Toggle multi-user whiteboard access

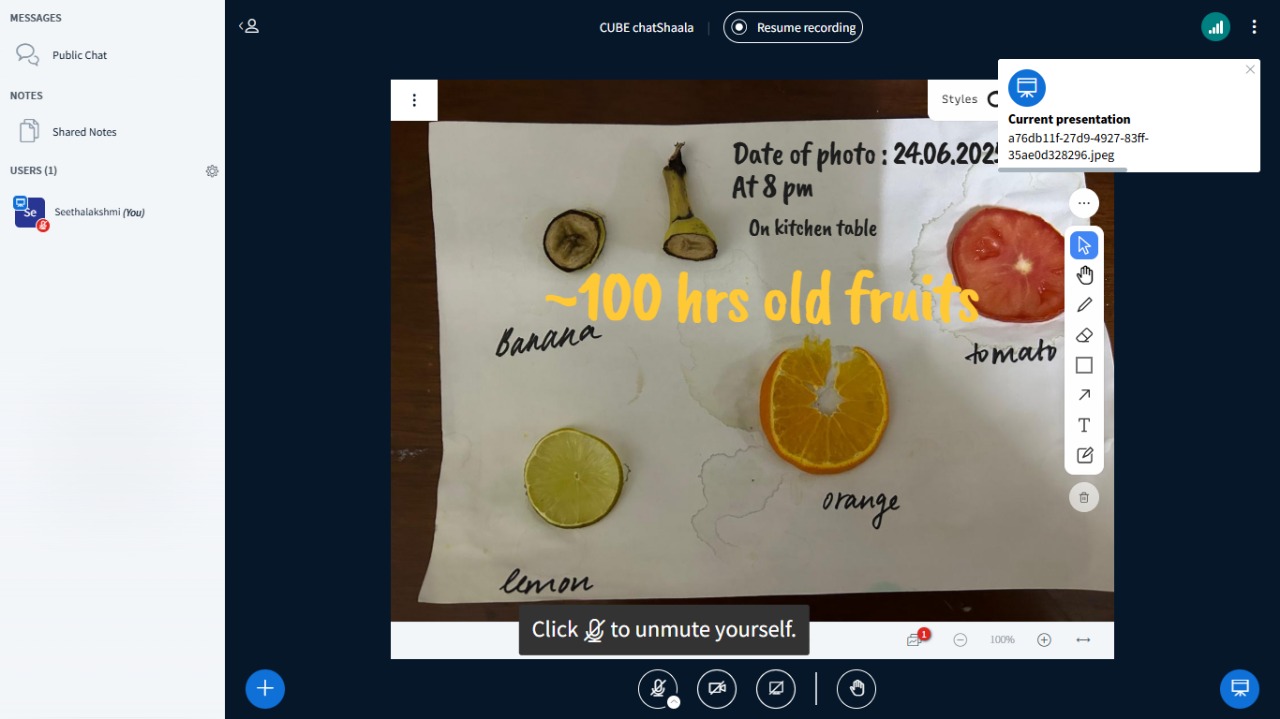(915, 640)
